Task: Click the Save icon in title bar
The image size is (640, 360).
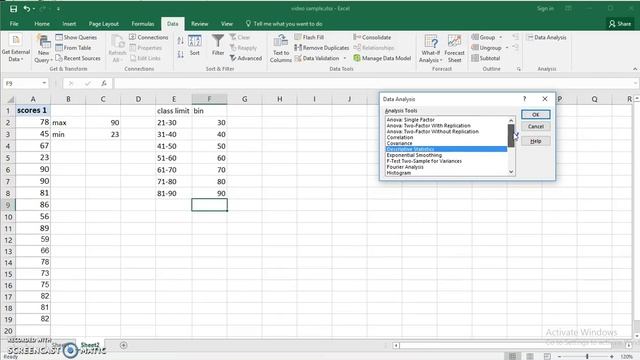Action: pos(13,9)
